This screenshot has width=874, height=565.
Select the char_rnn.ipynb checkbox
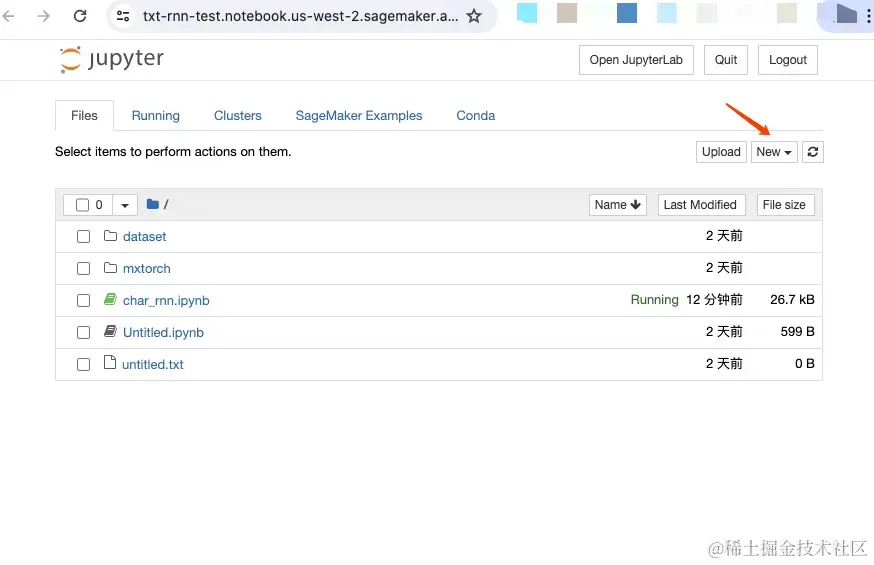[x=84, y=301]
